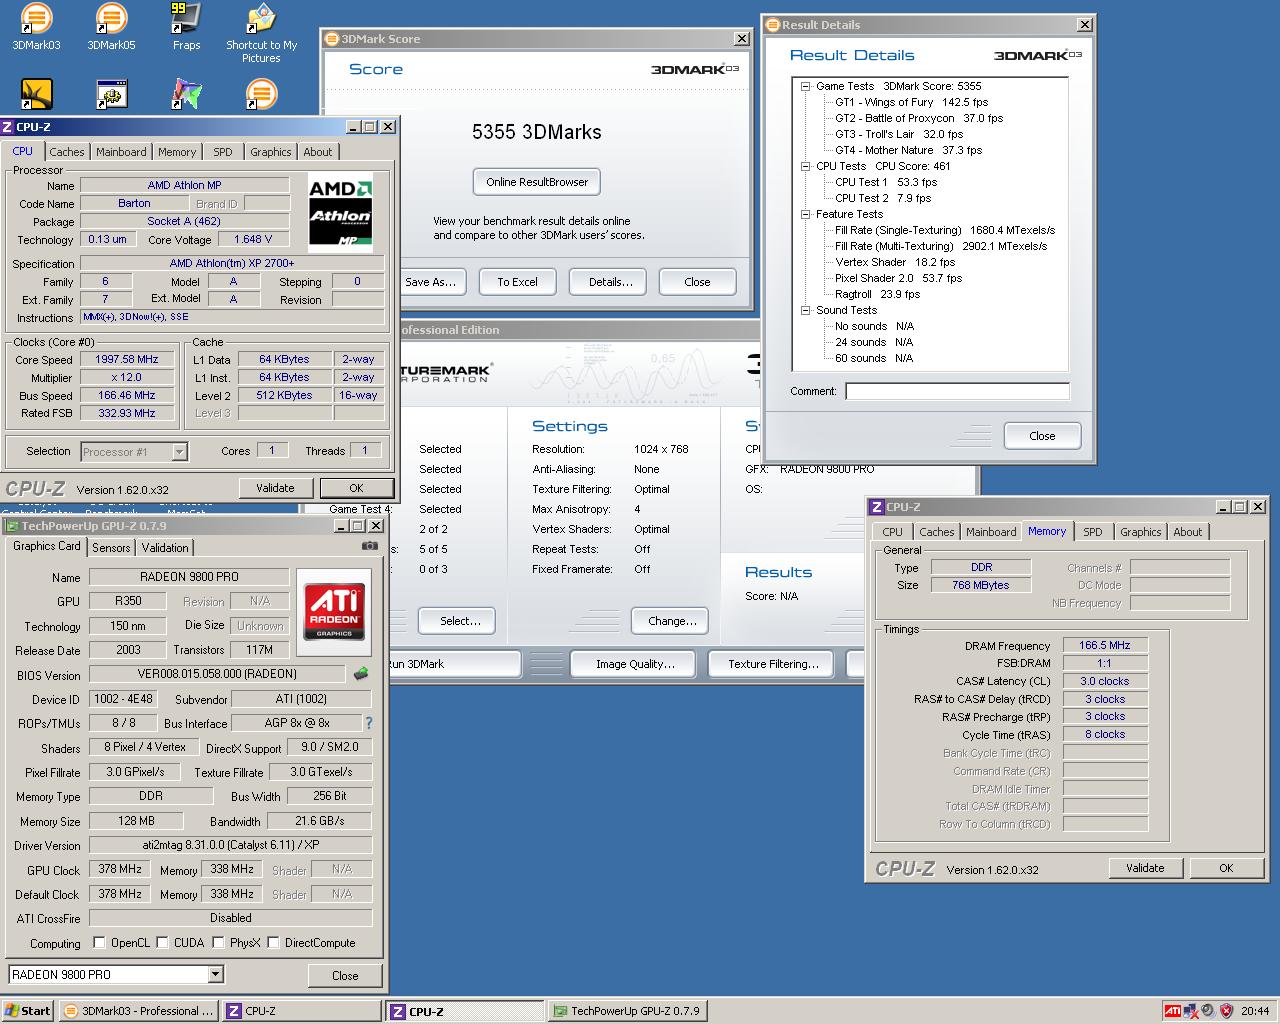This screenshot has width=1280, height=1024.
Task: Select the window-with-gear desktop shortcut
Action: [111, 94]
